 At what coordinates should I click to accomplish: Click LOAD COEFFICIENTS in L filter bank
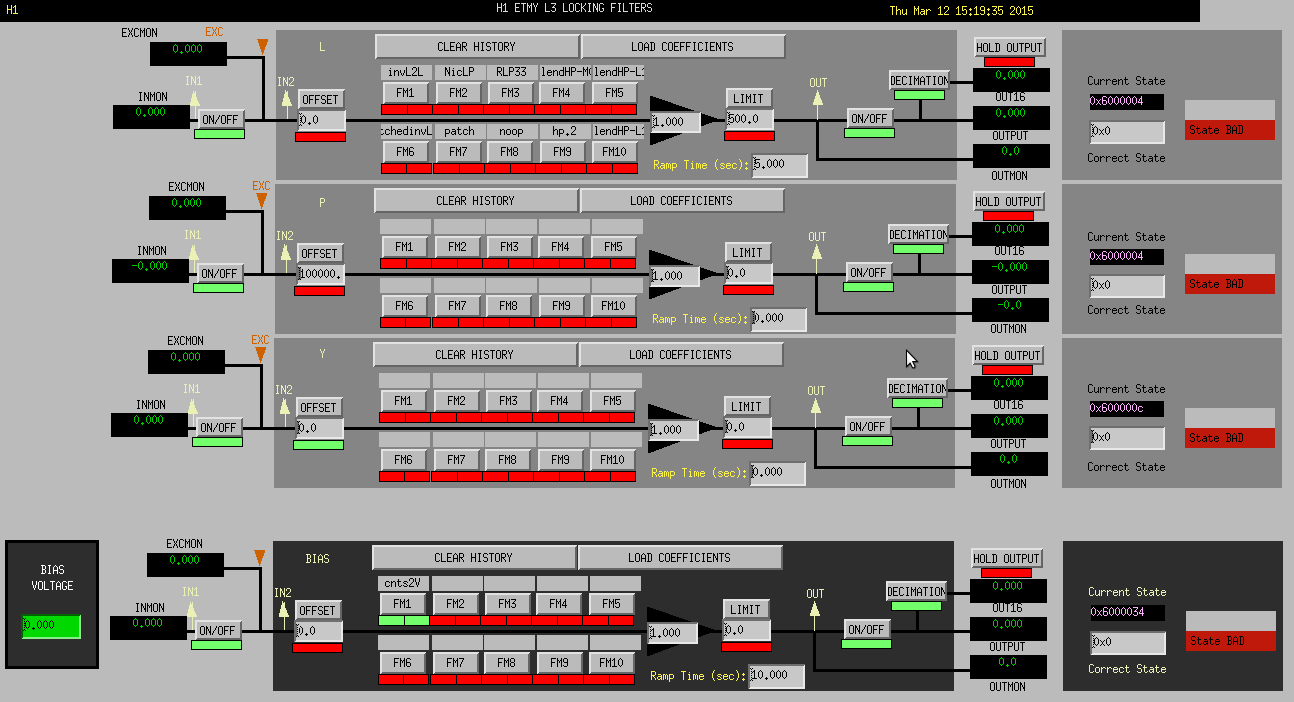683,47
